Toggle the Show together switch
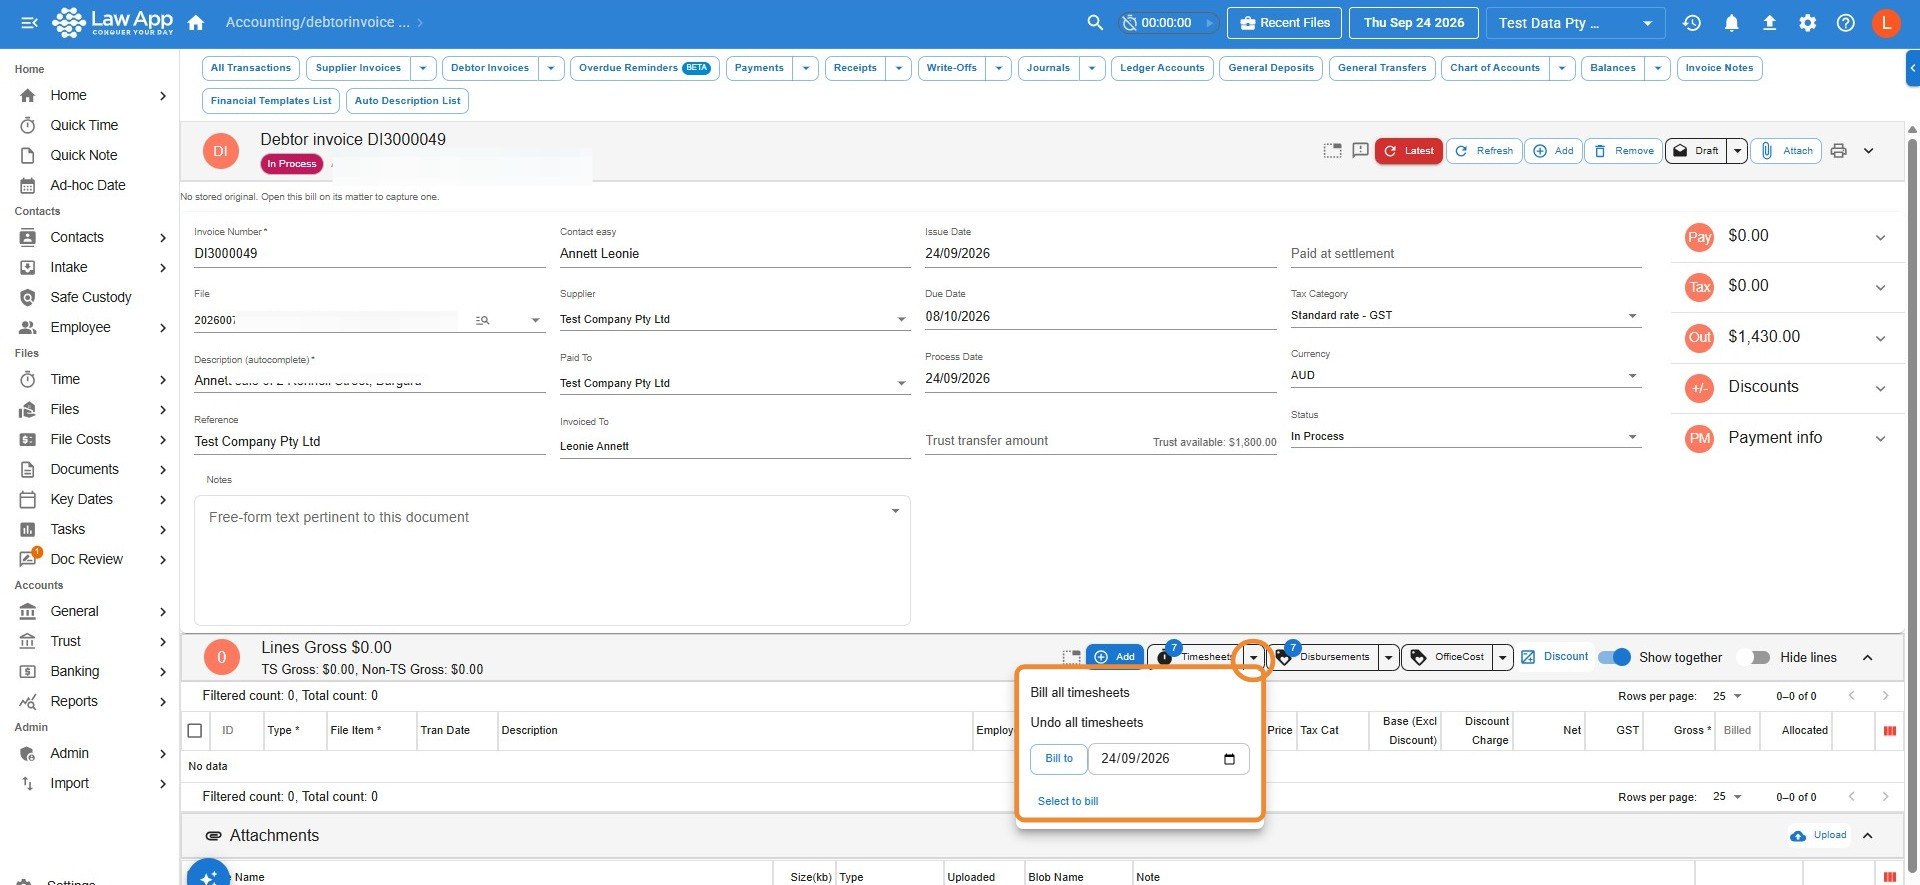Viewport: 1920px width, 885px height. 1614,657
